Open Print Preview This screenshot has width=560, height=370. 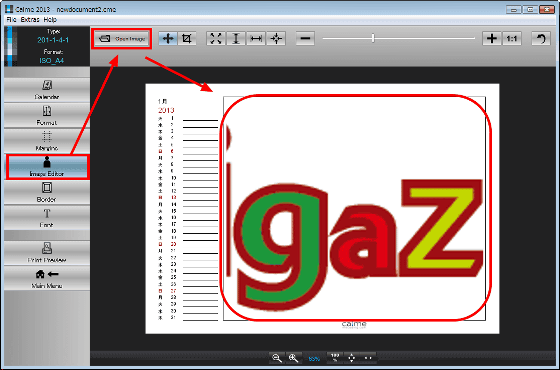click(47, 253)
